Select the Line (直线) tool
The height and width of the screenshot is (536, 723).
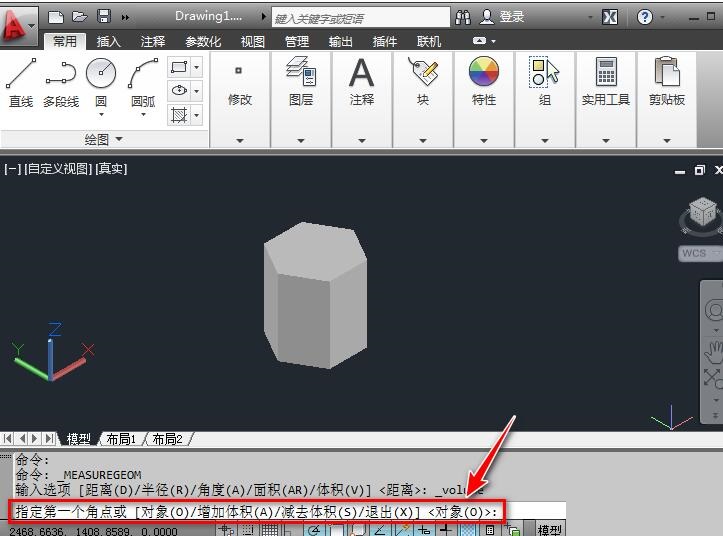21,82
